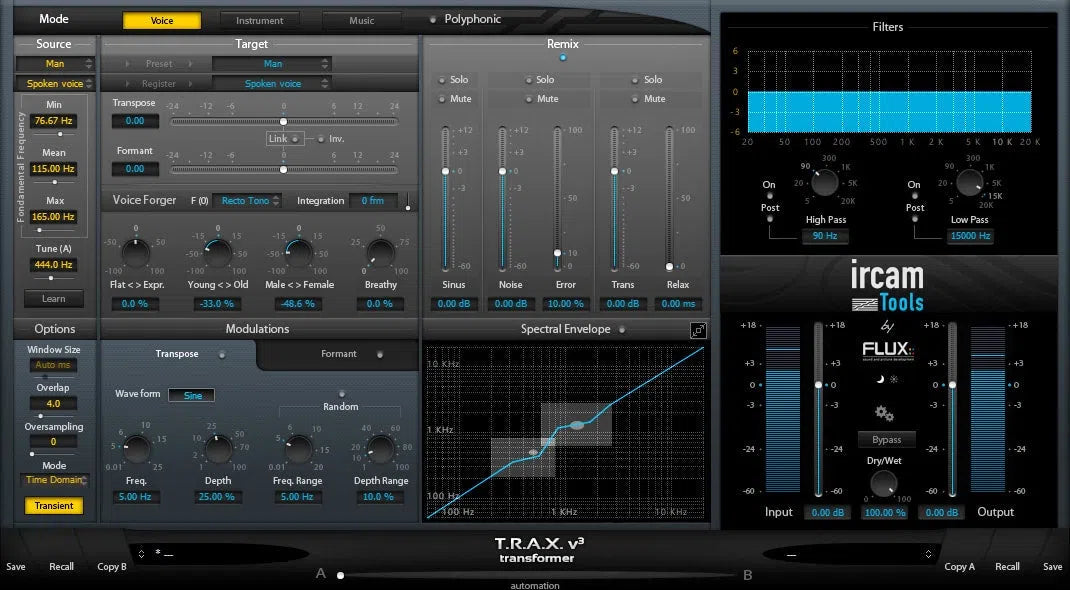1070x590 pixels.
Task: Switch to light theme via sun icon
Action: [x=894, y=379]
